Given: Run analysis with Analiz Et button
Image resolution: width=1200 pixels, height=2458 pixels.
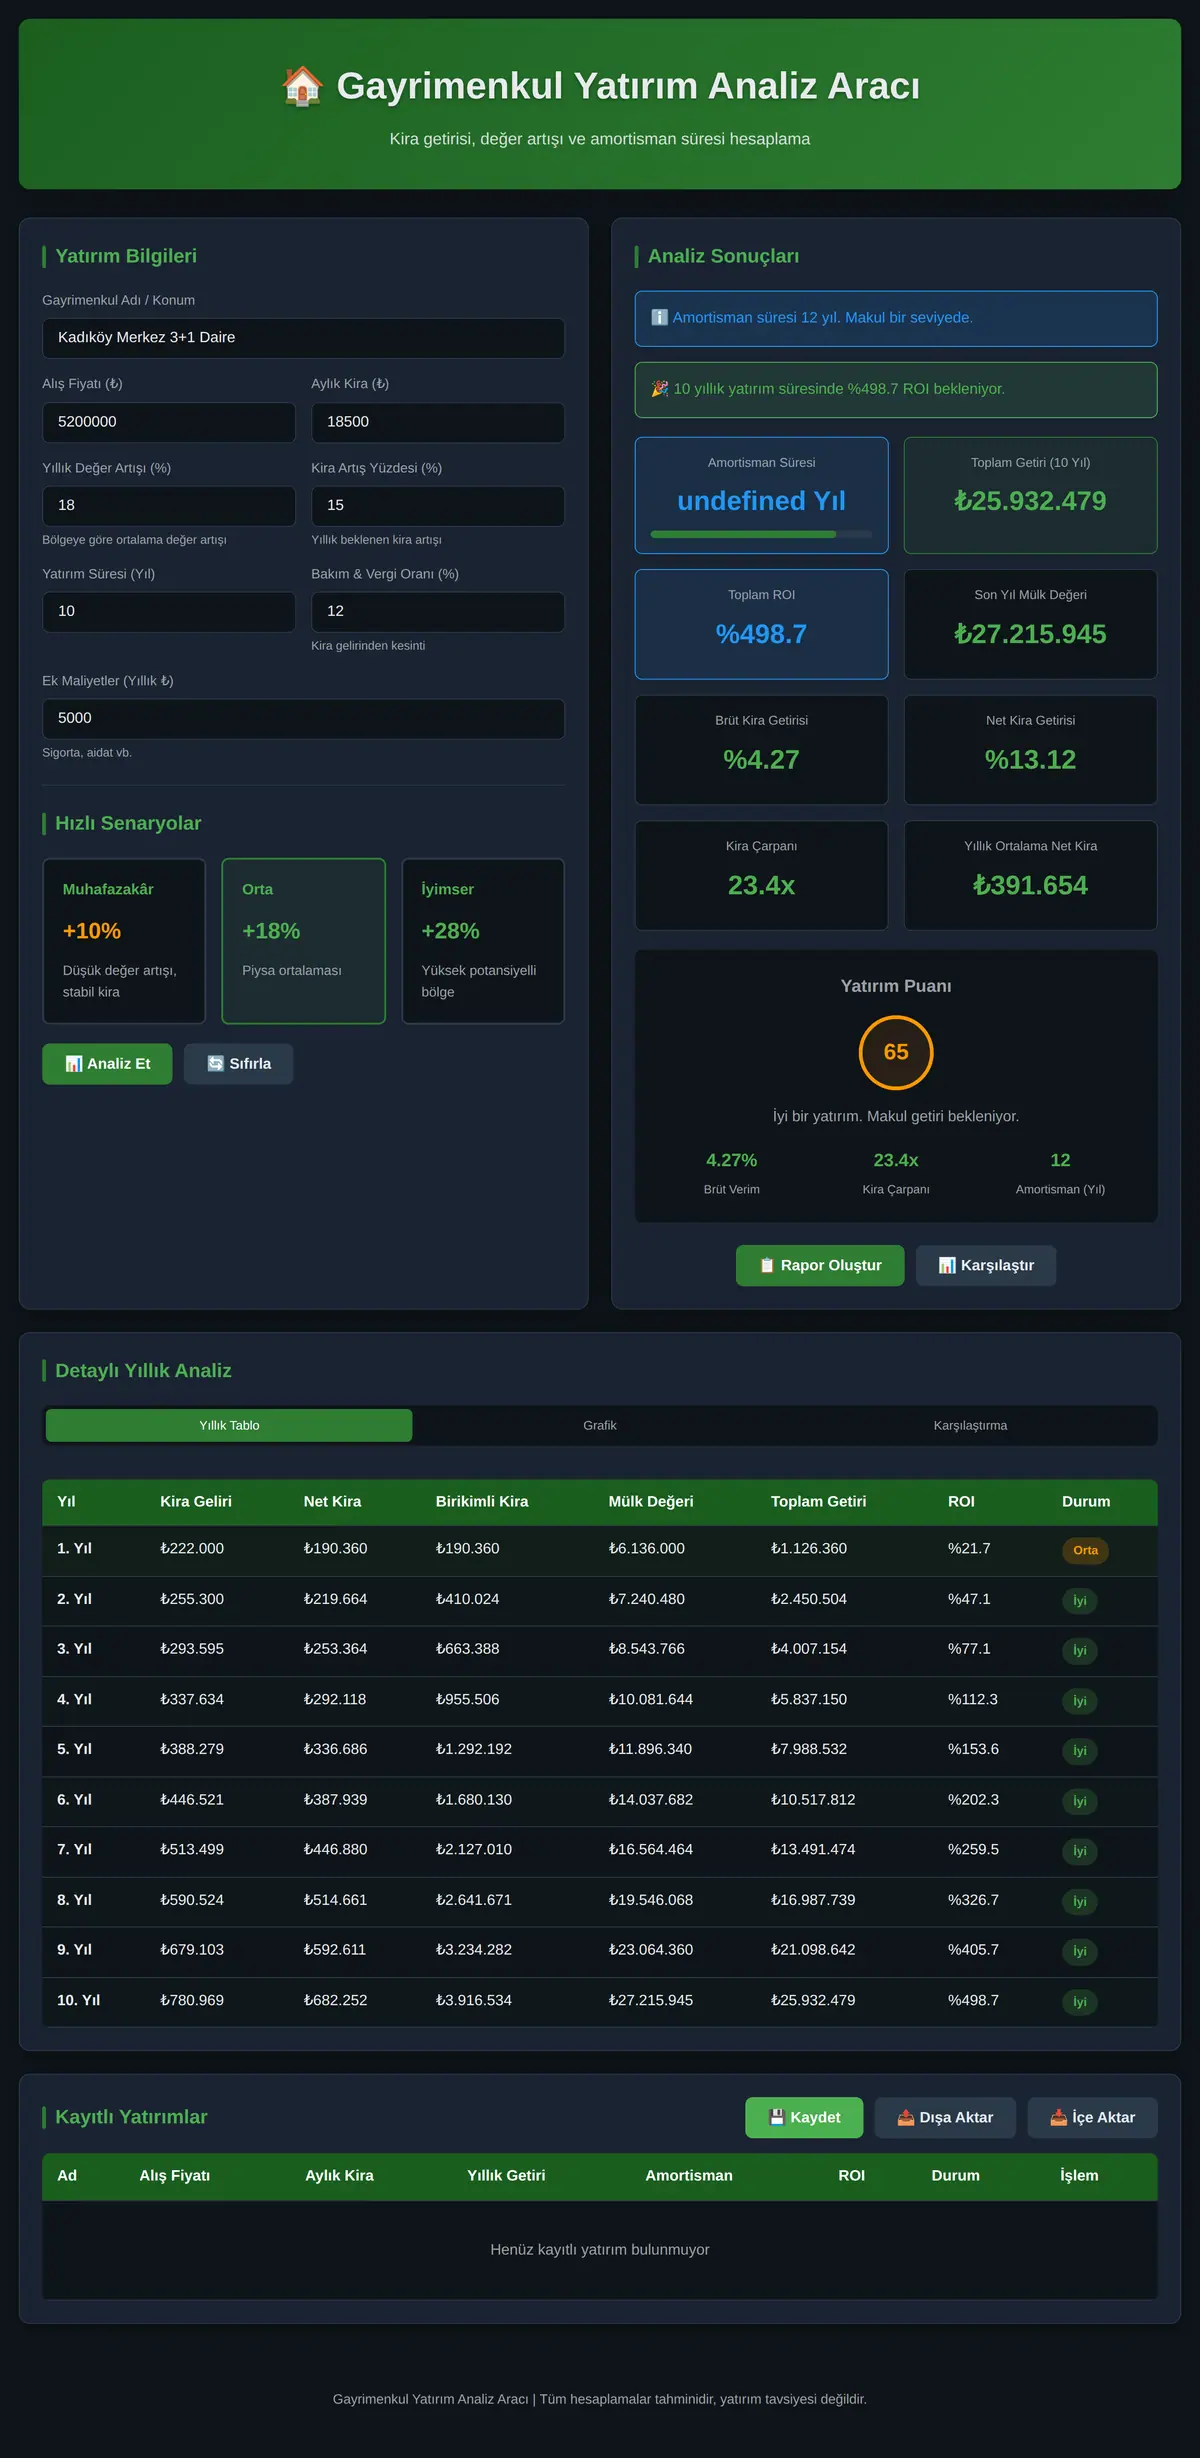Looking at the screenshot, I should [x=107, y=1064].
